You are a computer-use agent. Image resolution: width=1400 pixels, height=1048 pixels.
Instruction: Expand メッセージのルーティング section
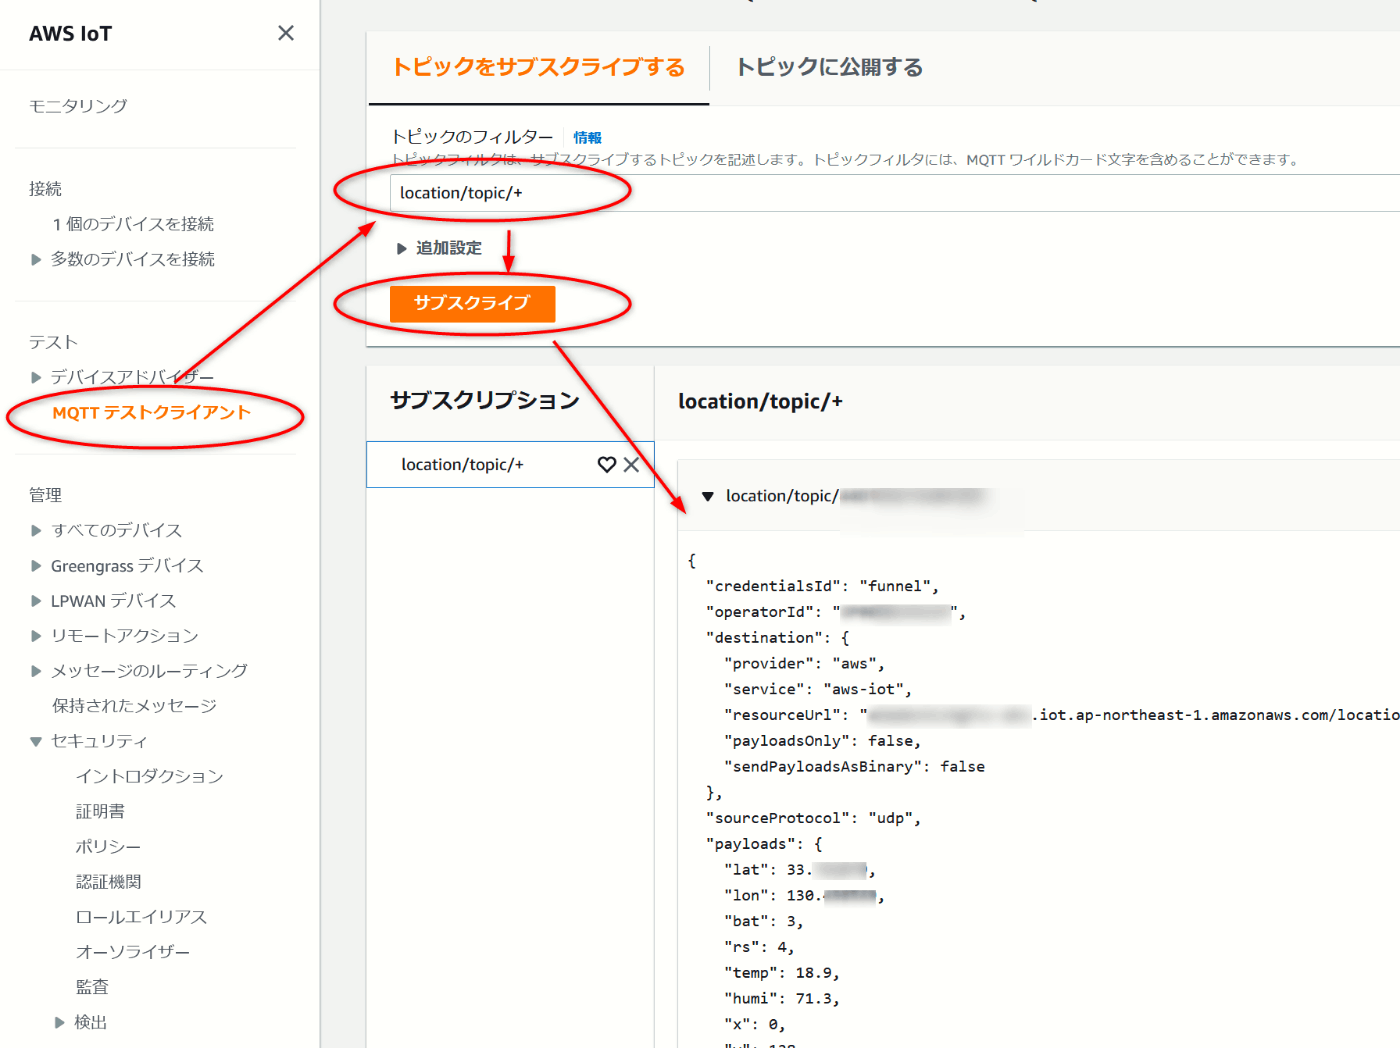(x=36, y=671)
